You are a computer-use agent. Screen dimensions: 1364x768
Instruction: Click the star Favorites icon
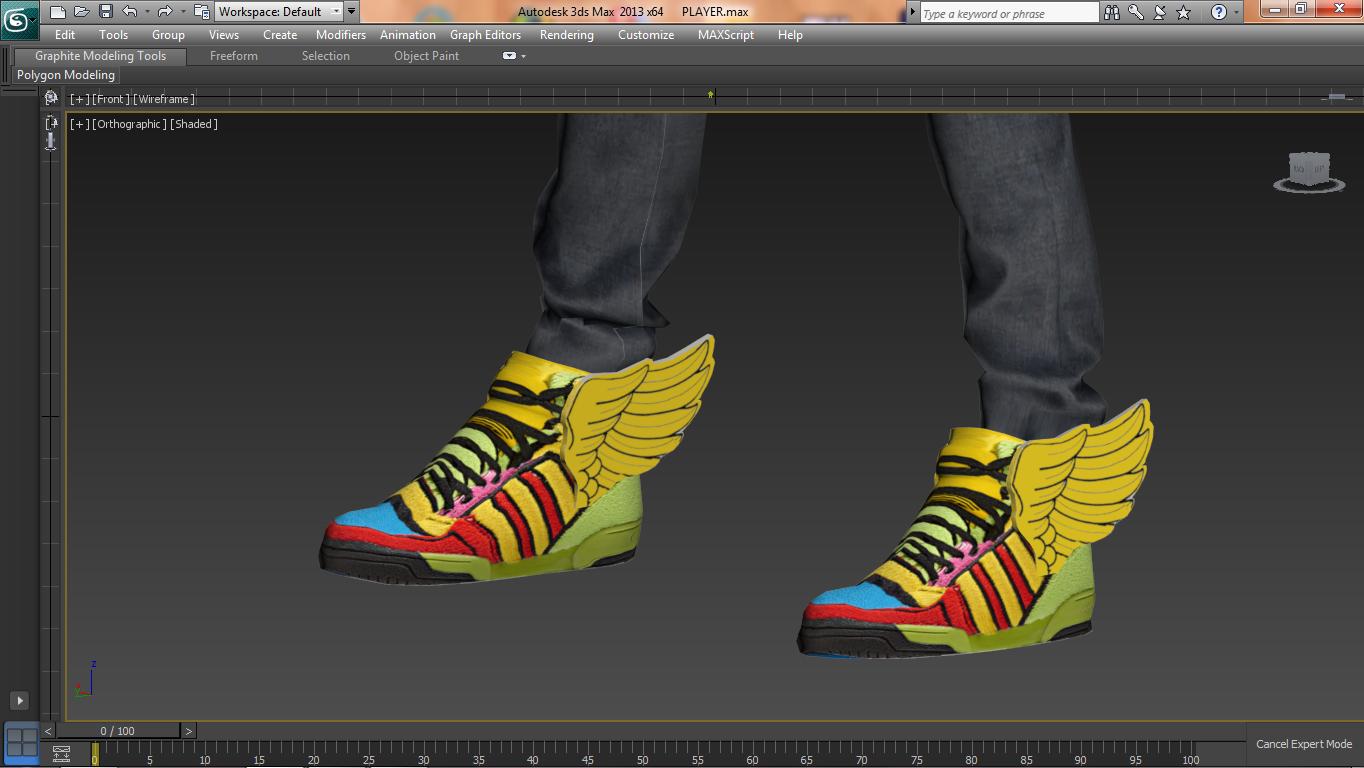1184,12
